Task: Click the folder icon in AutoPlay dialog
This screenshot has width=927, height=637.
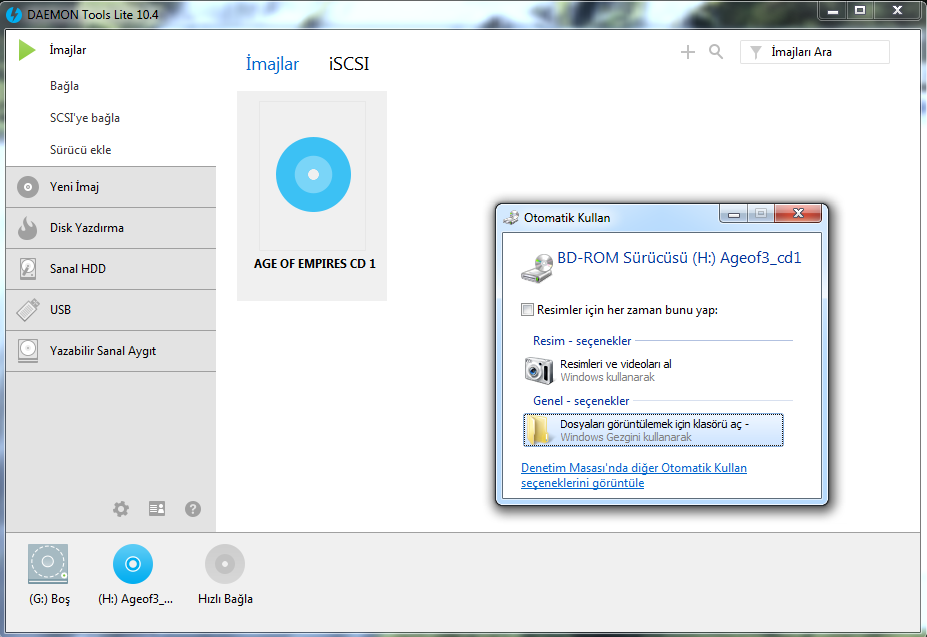Action: pos(538,430)
